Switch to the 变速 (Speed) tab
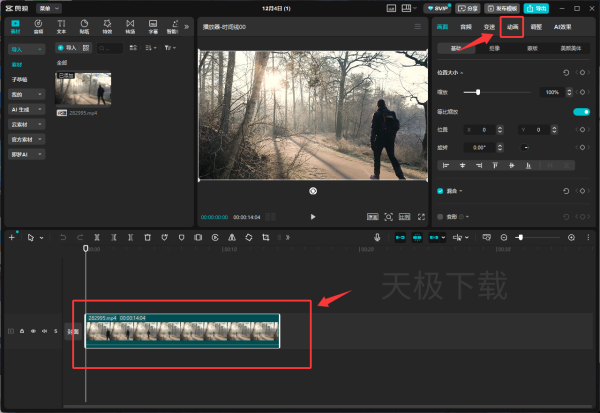Screen dimensions: 600x413 (488, 27)
